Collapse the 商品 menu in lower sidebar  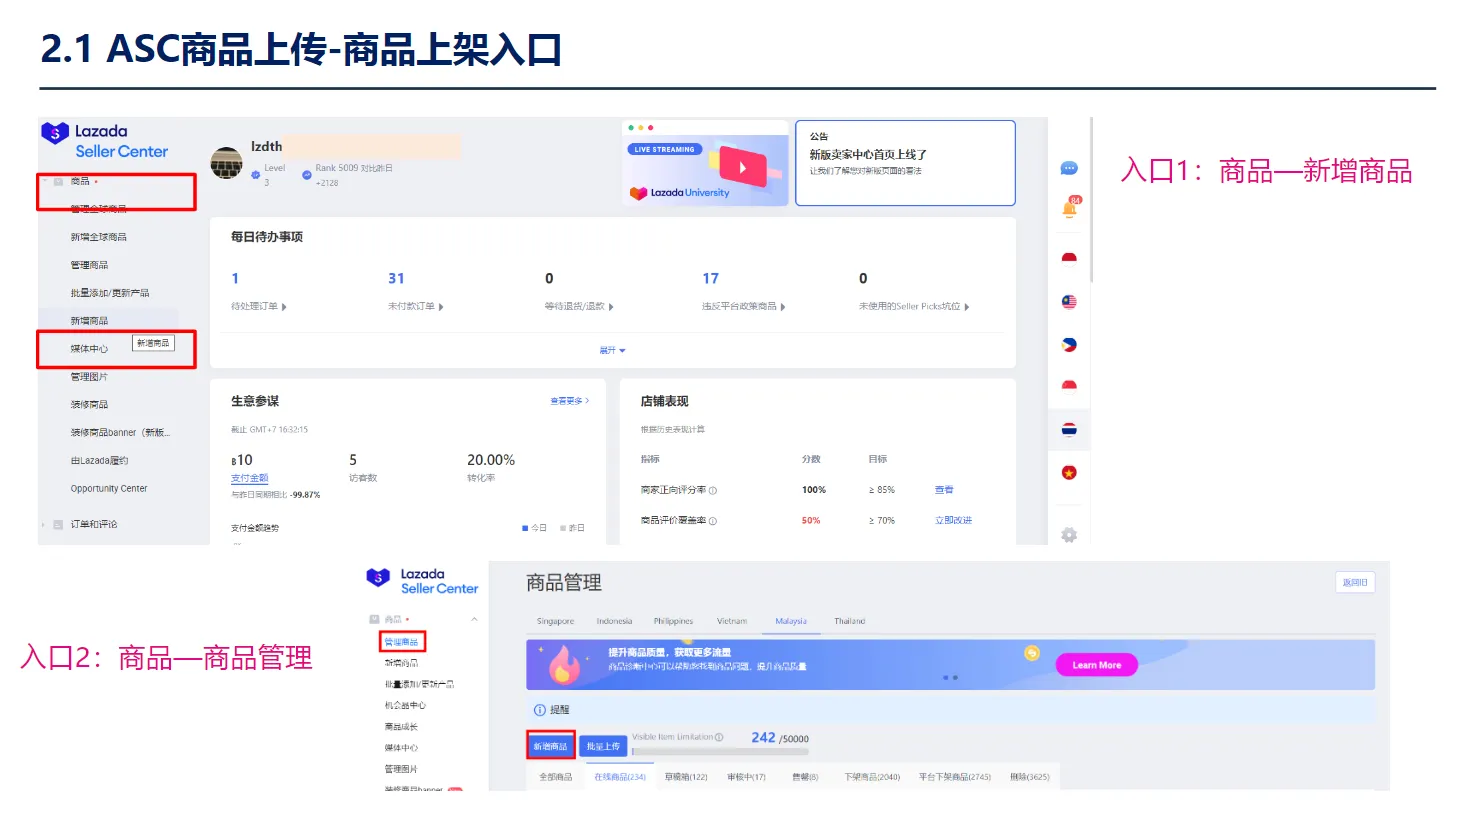[473, 618]
